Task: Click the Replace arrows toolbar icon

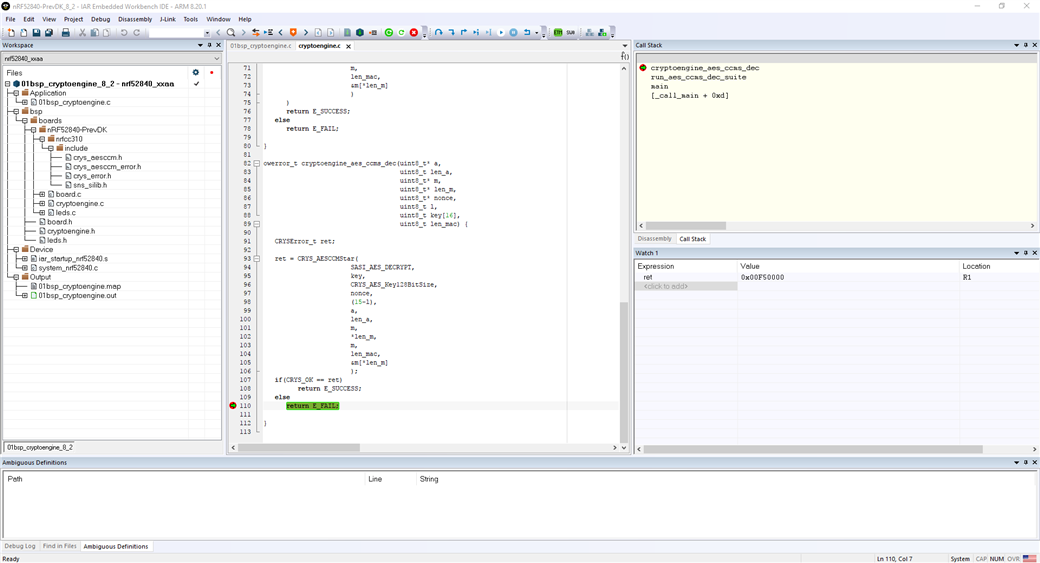Action: (255, 32)
